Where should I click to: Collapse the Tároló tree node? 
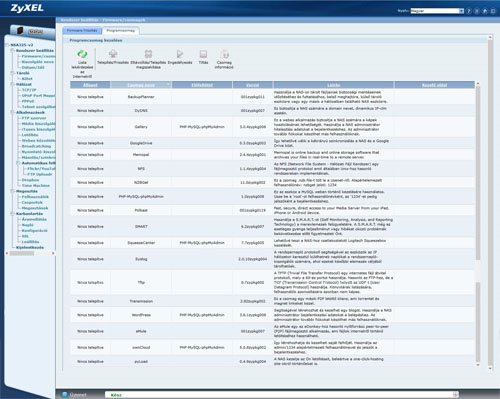13,73
